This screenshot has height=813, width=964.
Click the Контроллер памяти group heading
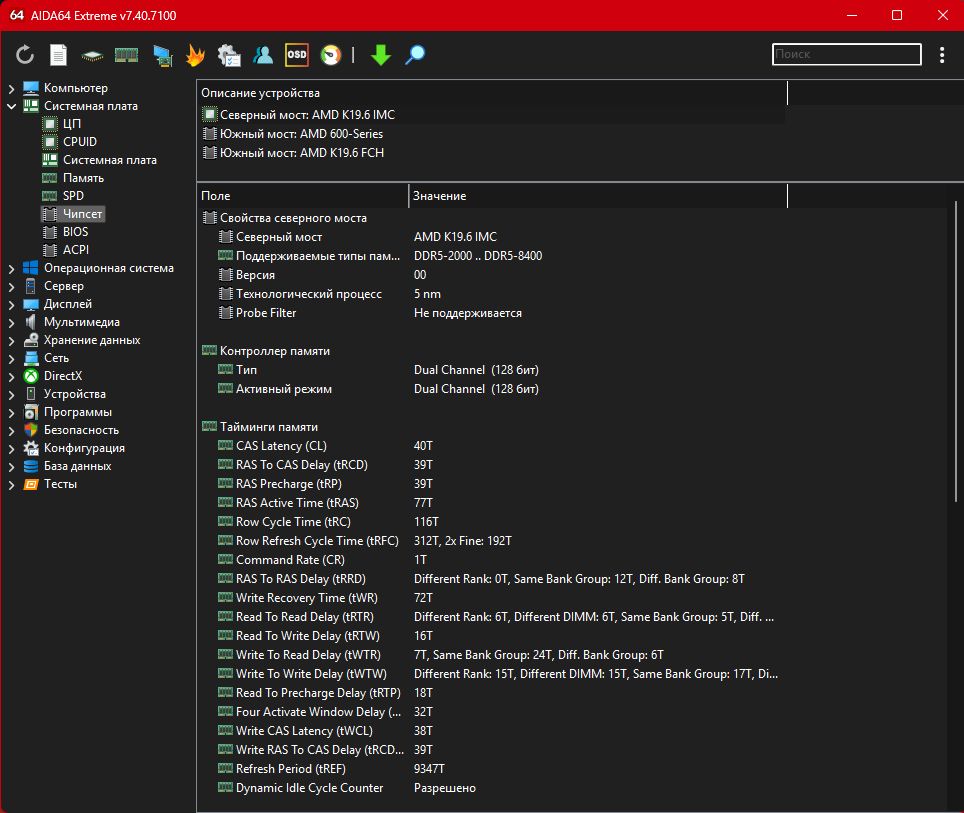(275, 351)
